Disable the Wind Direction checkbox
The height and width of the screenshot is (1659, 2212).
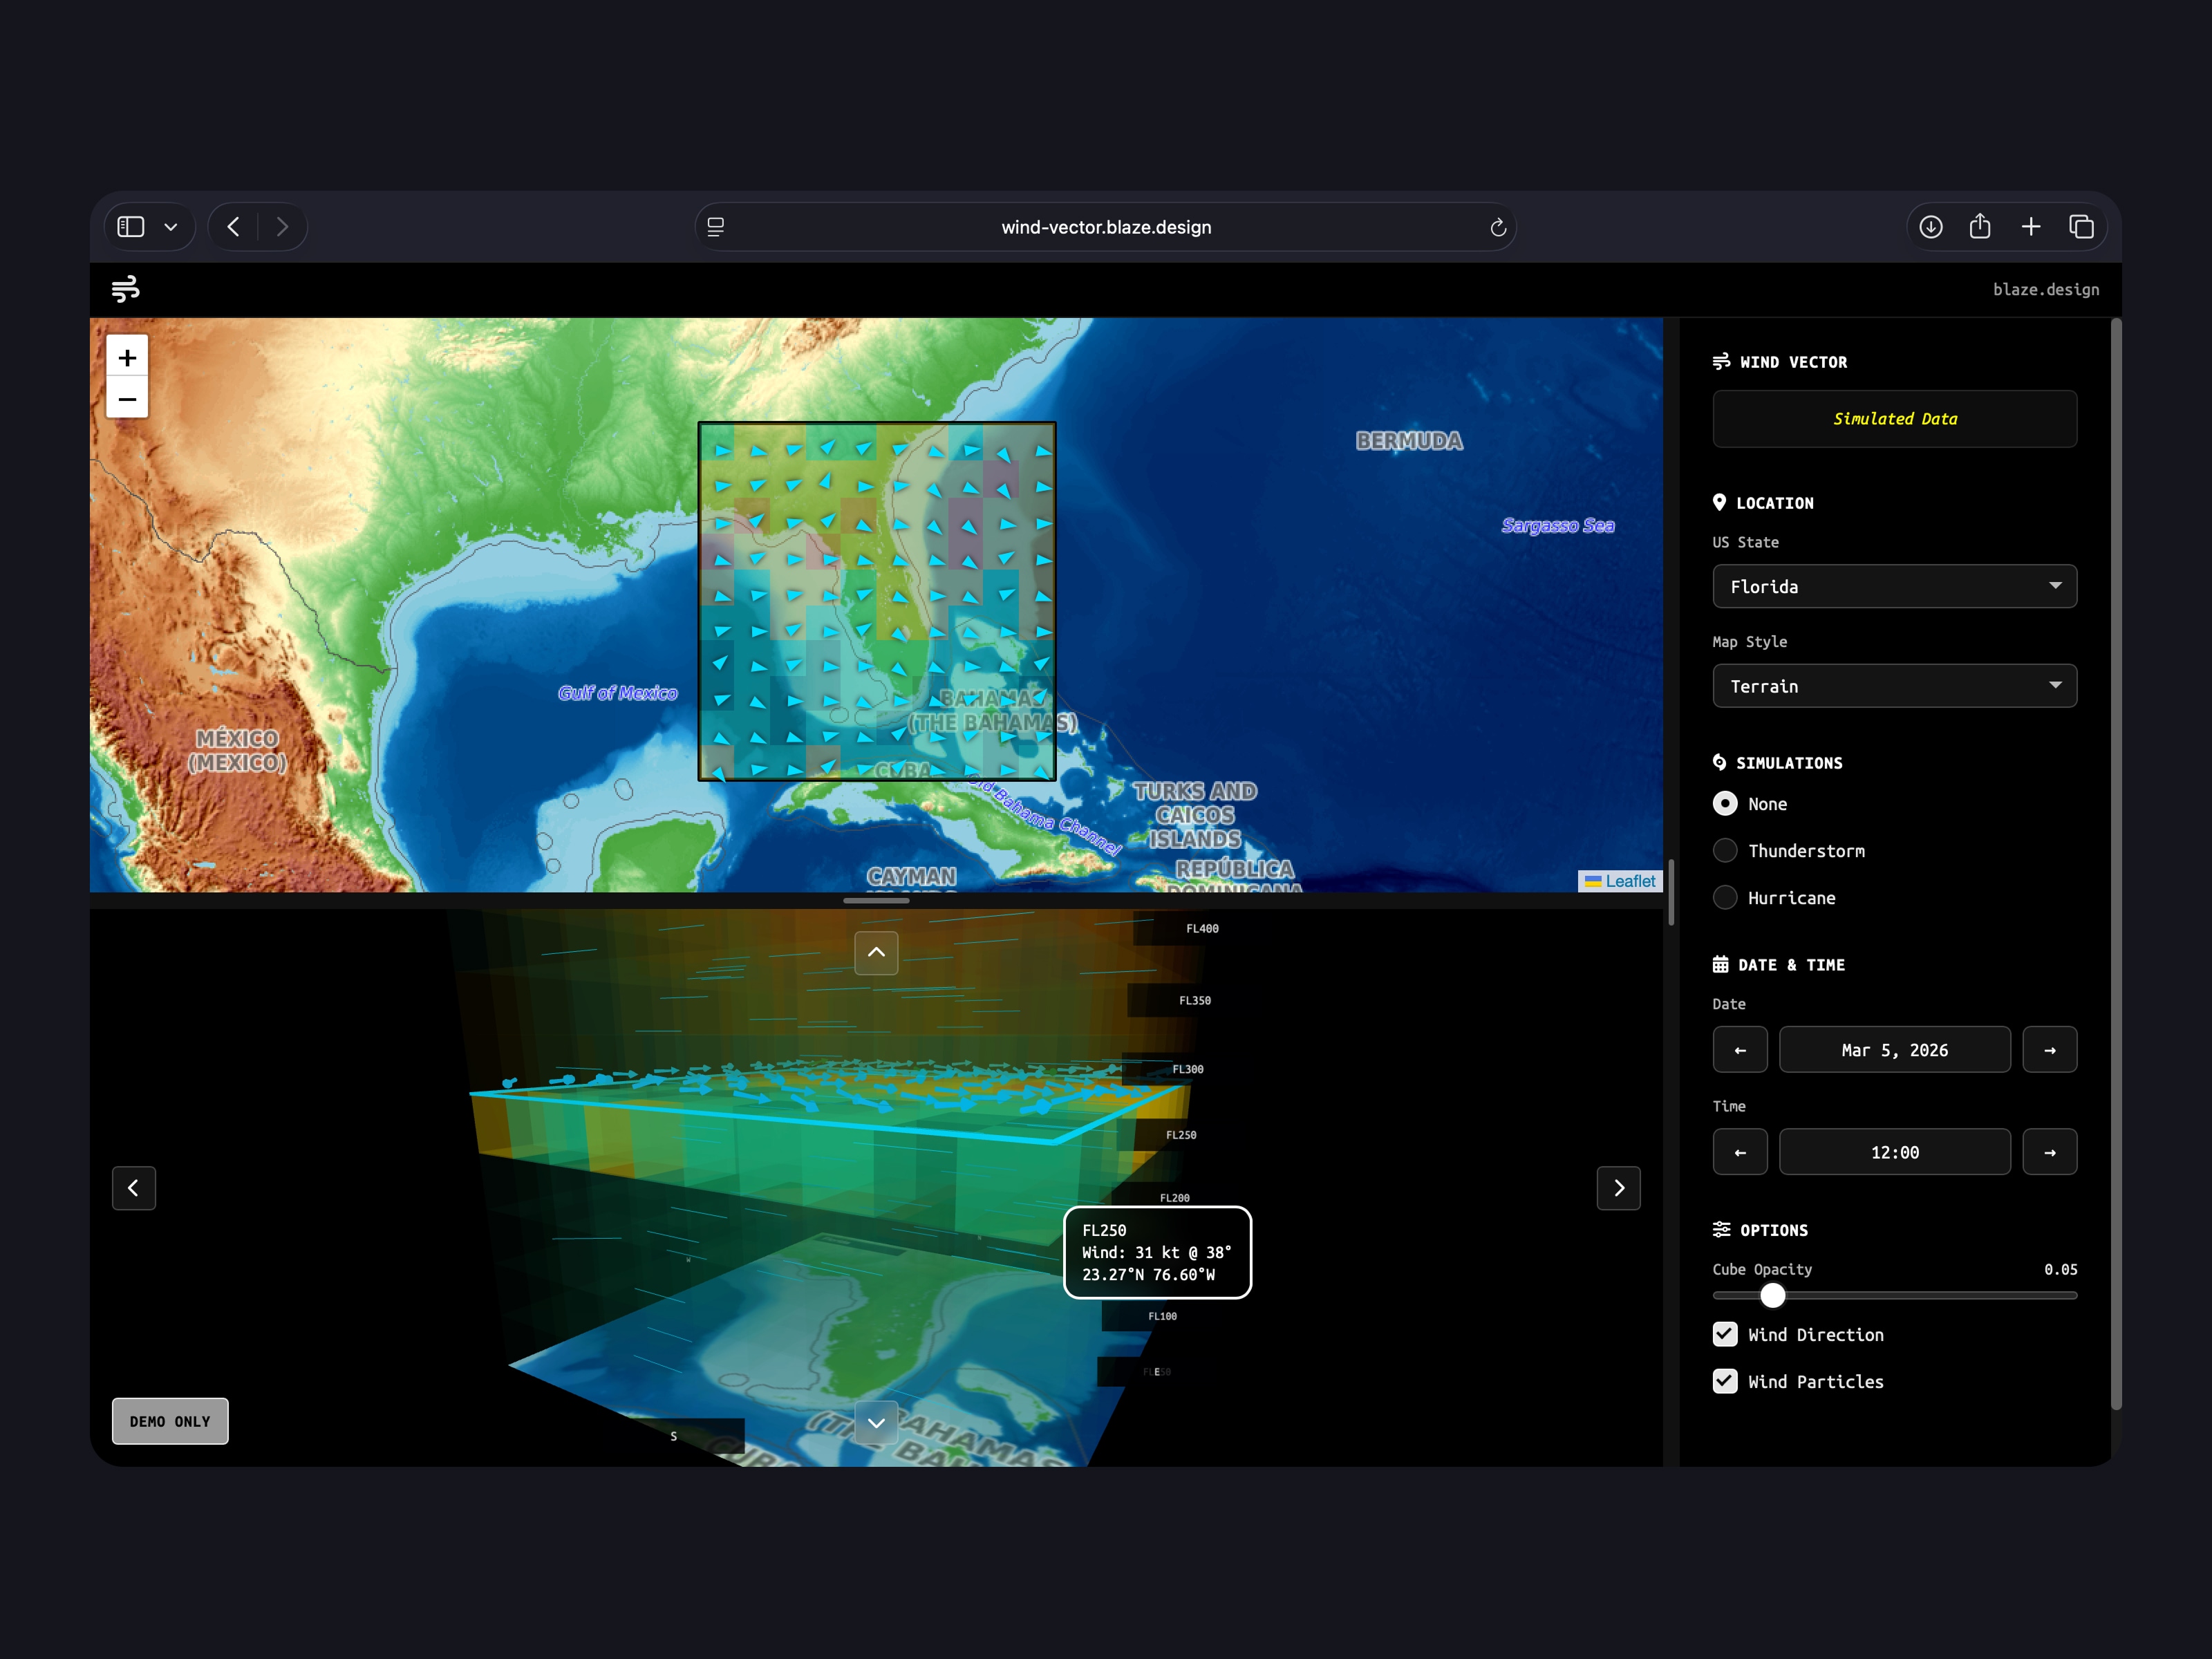1725,1334
